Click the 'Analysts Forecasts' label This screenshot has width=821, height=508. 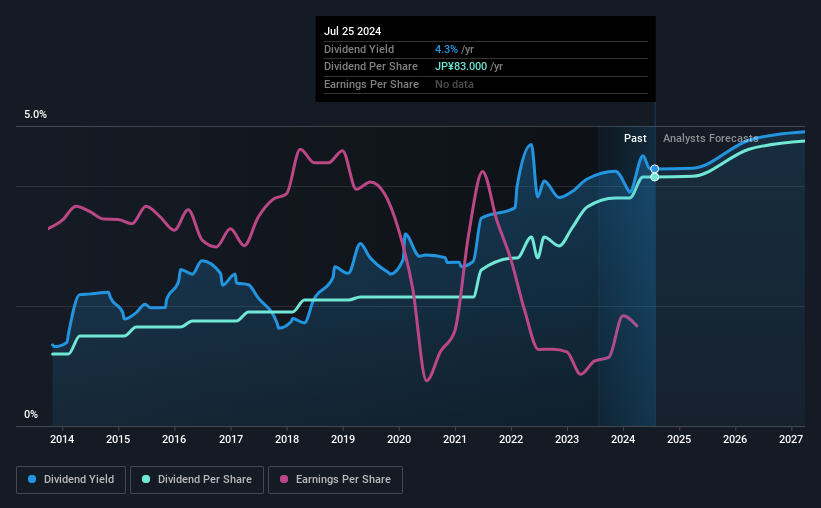tap(711, 138)
